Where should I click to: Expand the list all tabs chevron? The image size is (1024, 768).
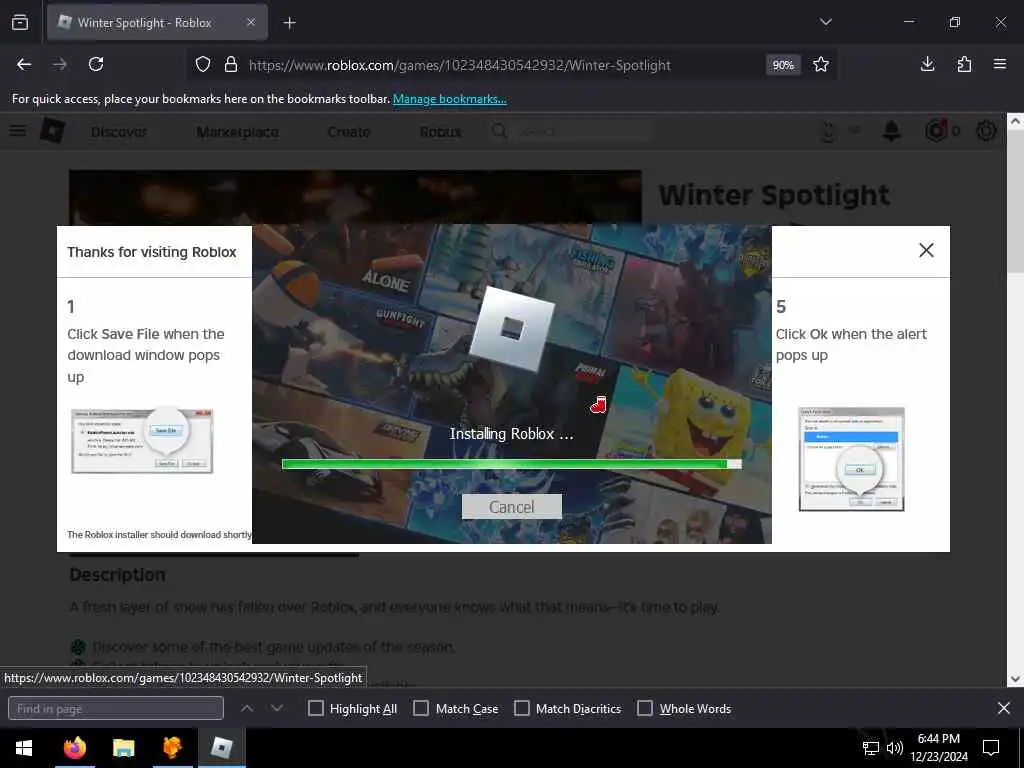tap(825, 22)
